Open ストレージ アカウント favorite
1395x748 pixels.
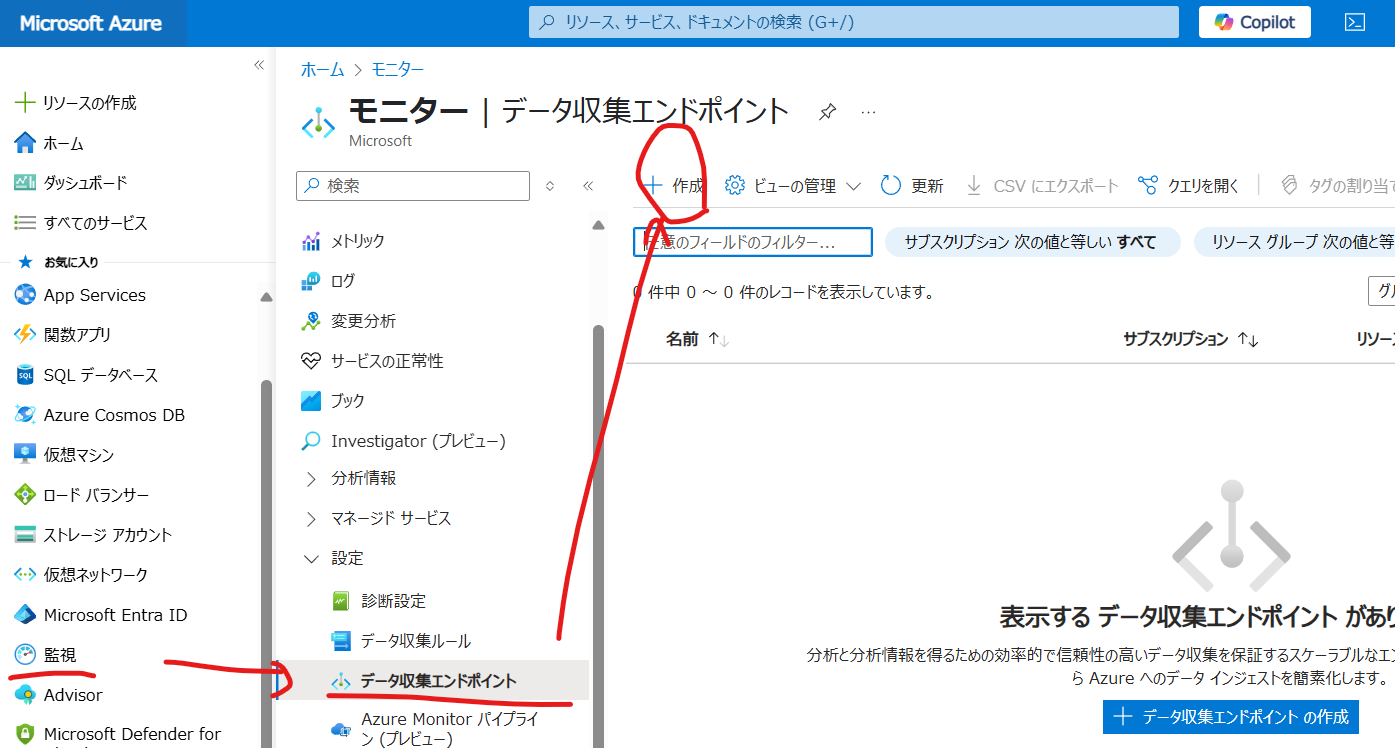pos(93,535)
